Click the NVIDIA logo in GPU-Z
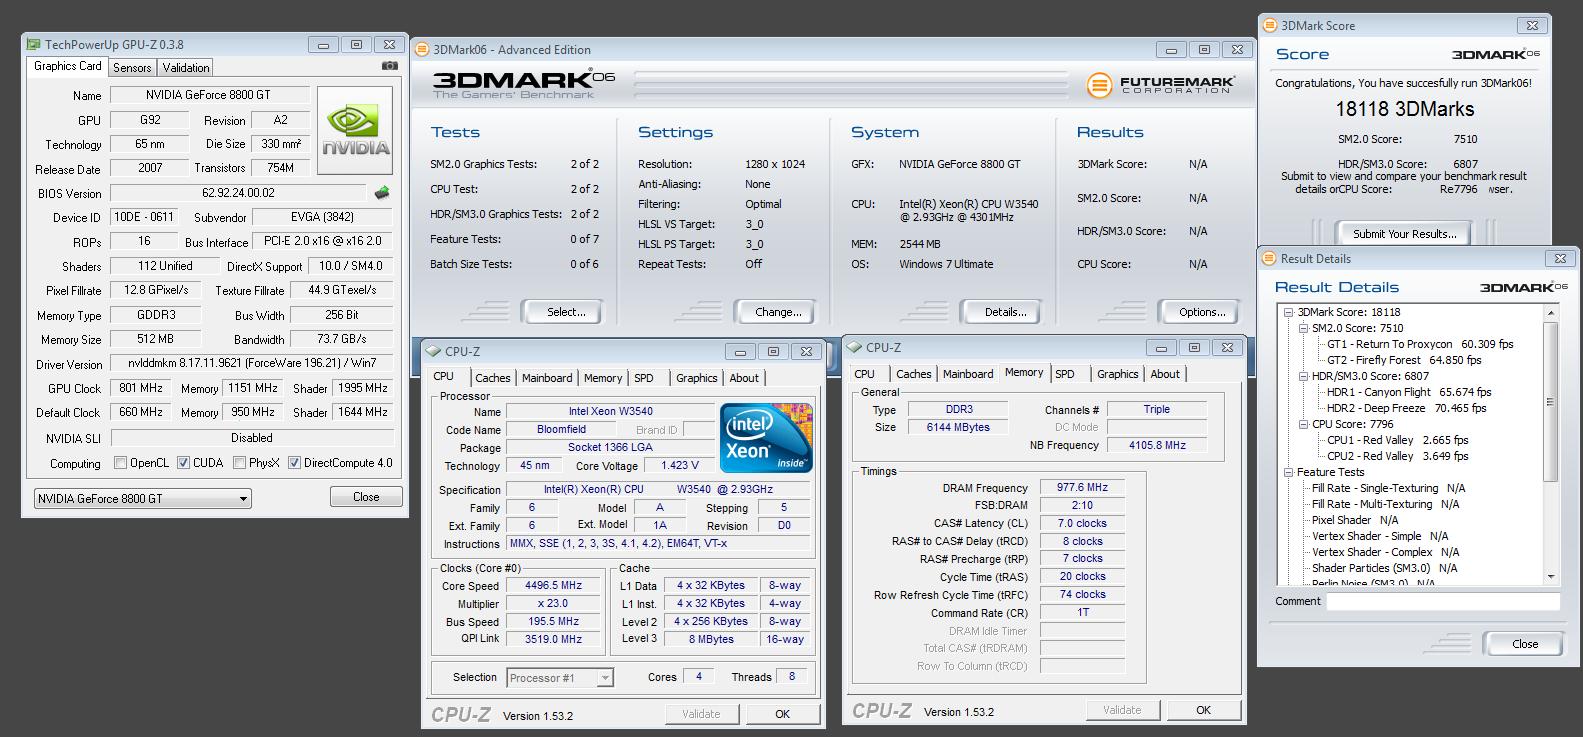 pos(355,133)
